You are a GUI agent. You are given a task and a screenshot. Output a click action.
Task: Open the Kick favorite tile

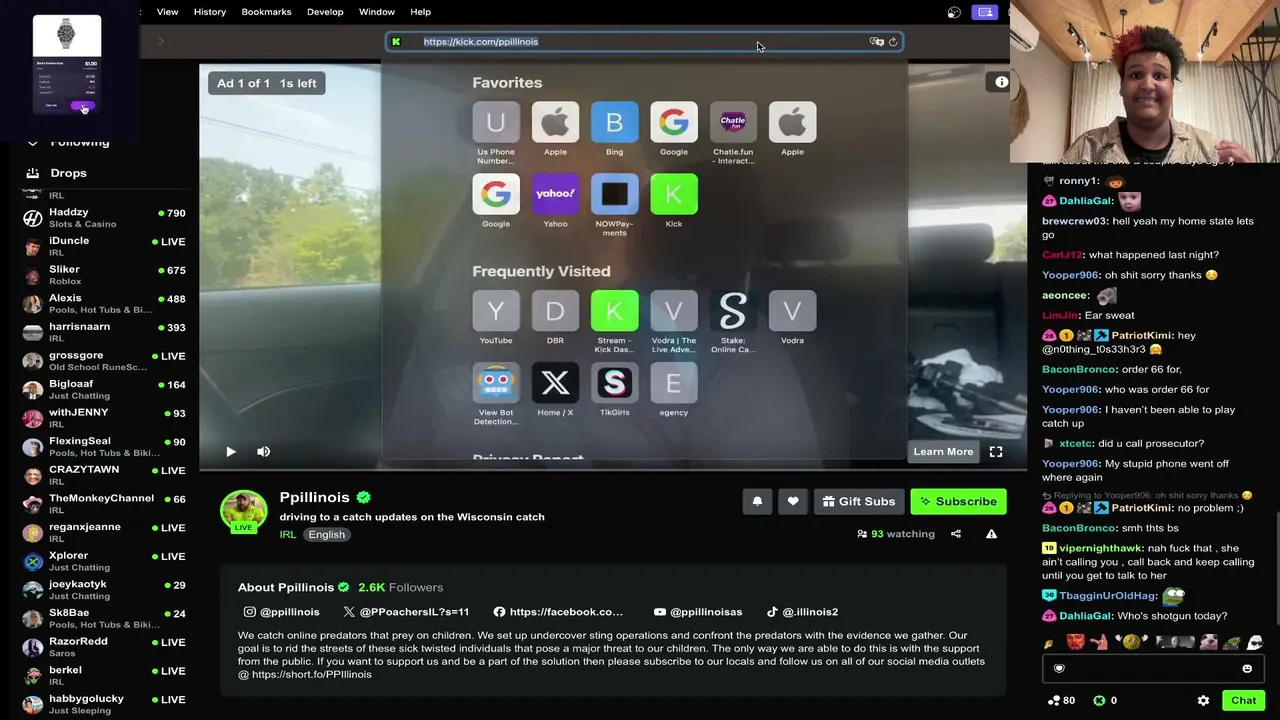(x=674, y=201)
